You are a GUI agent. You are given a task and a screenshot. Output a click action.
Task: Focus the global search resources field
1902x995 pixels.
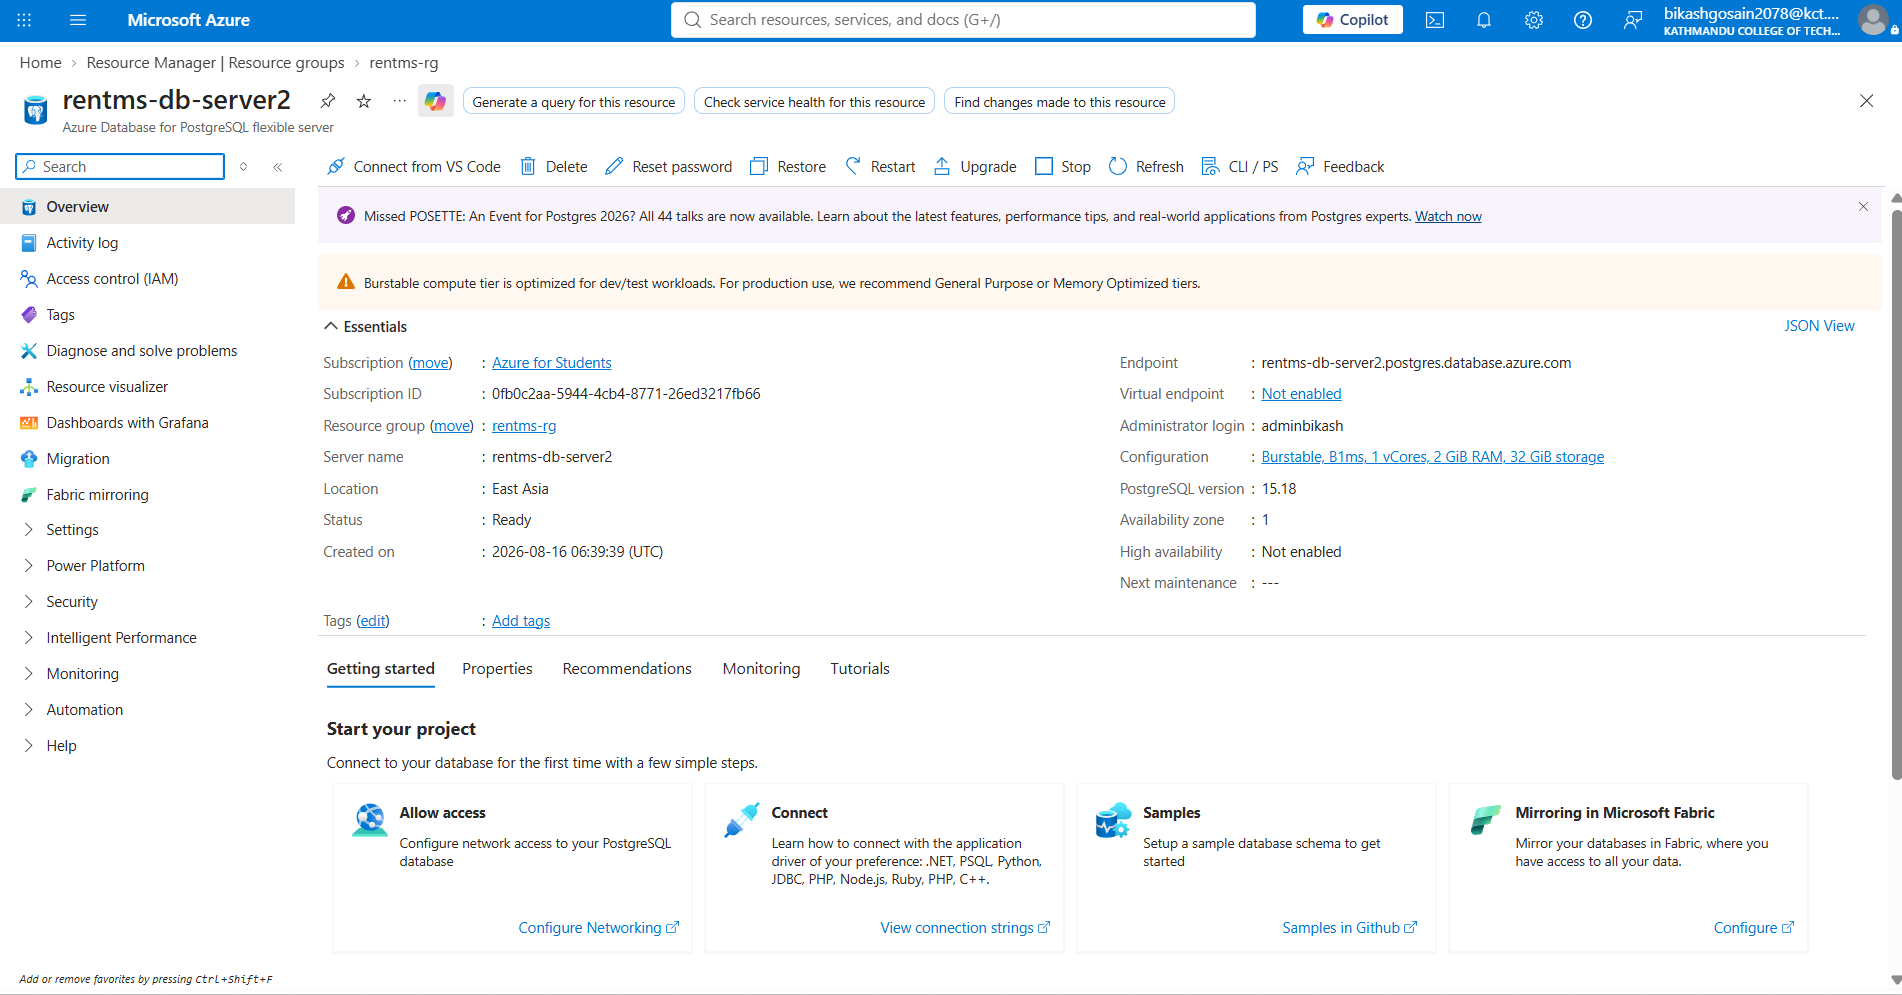click(963, 20)
